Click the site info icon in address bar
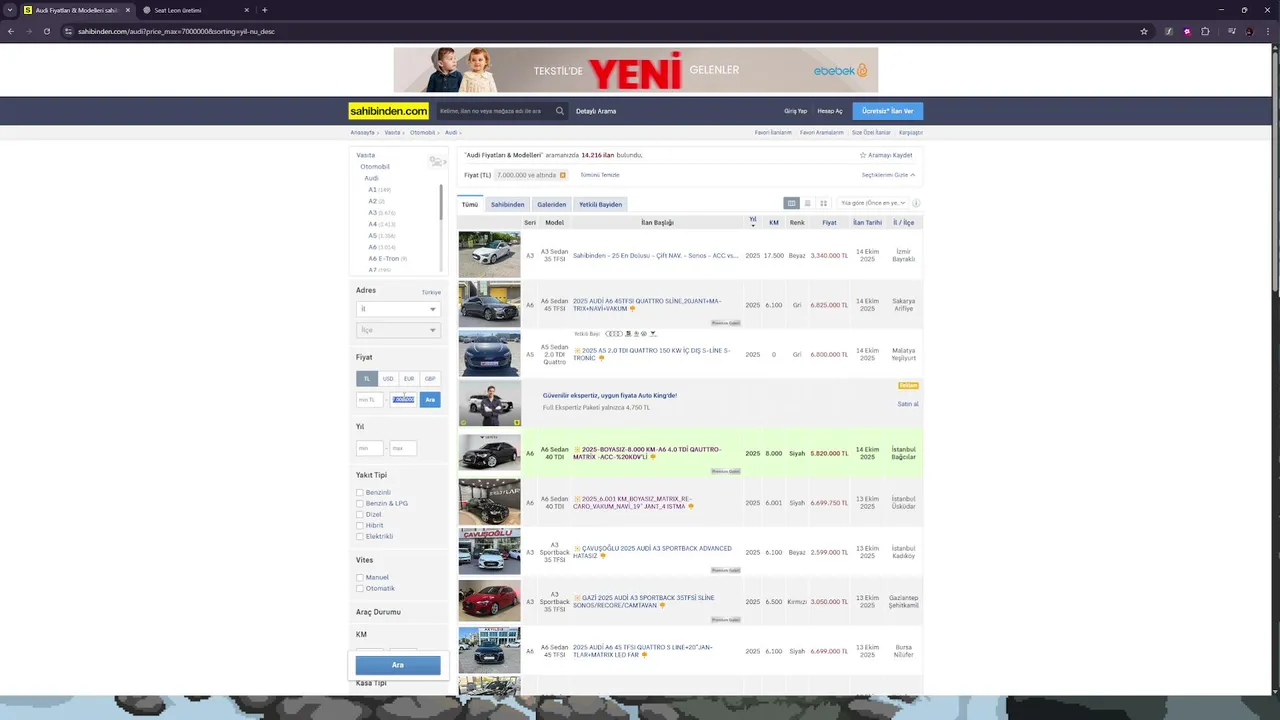 [x=68, y=31]
